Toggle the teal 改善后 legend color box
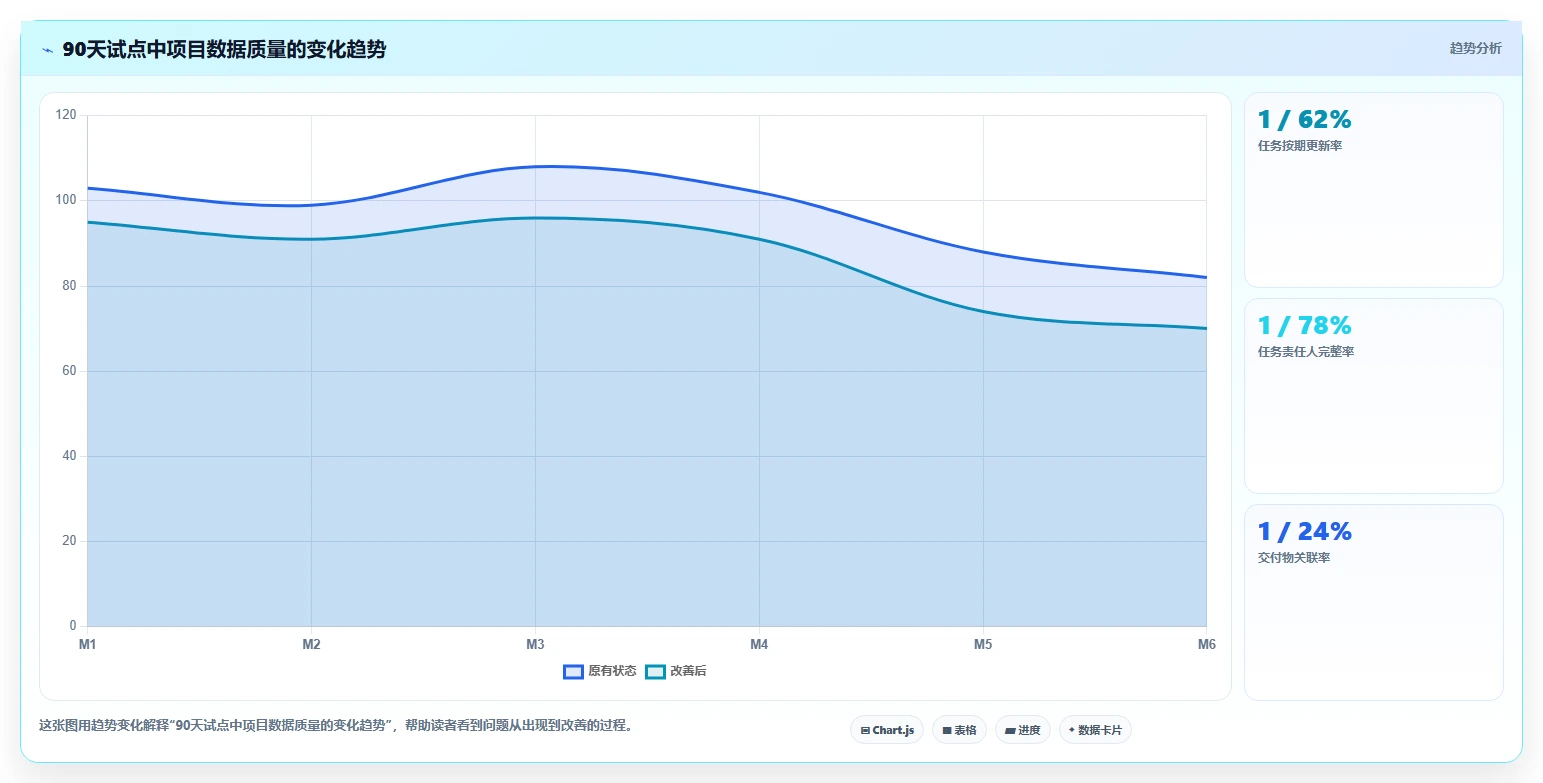Image resolution: width=1543 pixels, height=783 pixels. point(655,671)
